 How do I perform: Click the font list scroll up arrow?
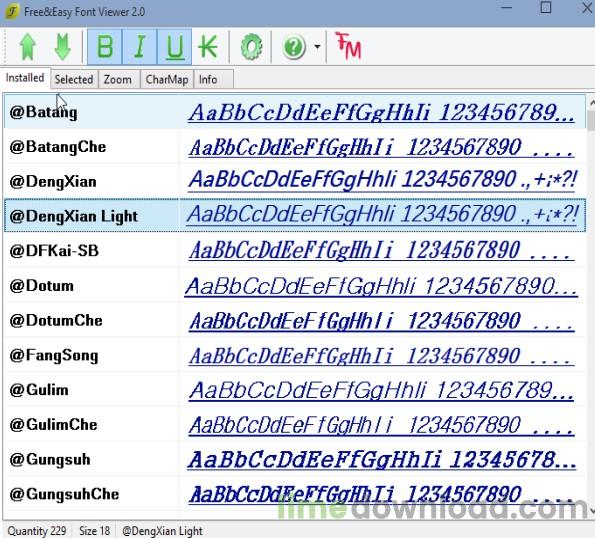point(591,102)
